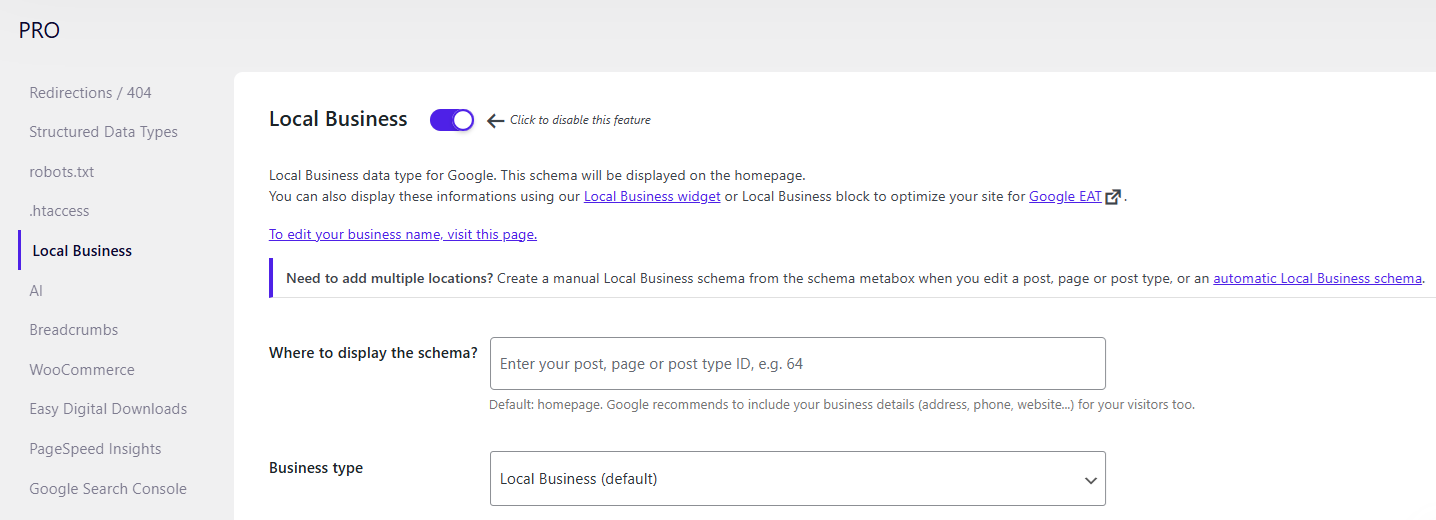The height and width of the screenshot is (520, 1436).
Task: Open the robots.txt tab
Action: tap(61, 172)
